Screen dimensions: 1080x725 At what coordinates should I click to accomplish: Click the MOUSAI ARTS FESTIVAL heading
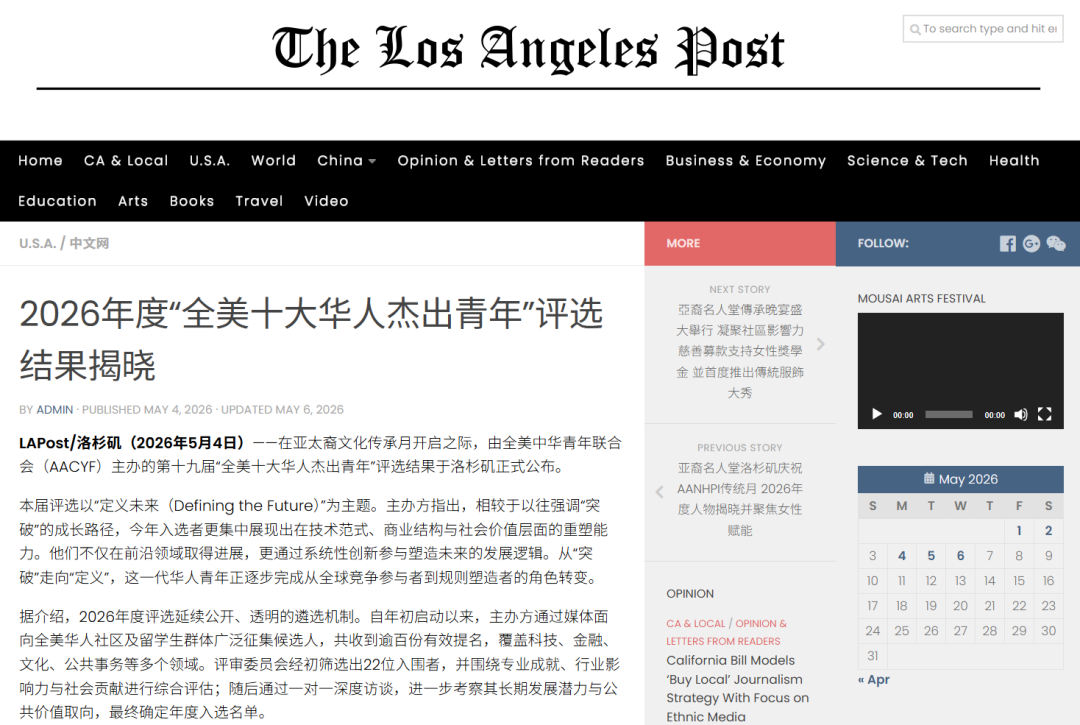[922, 299]
